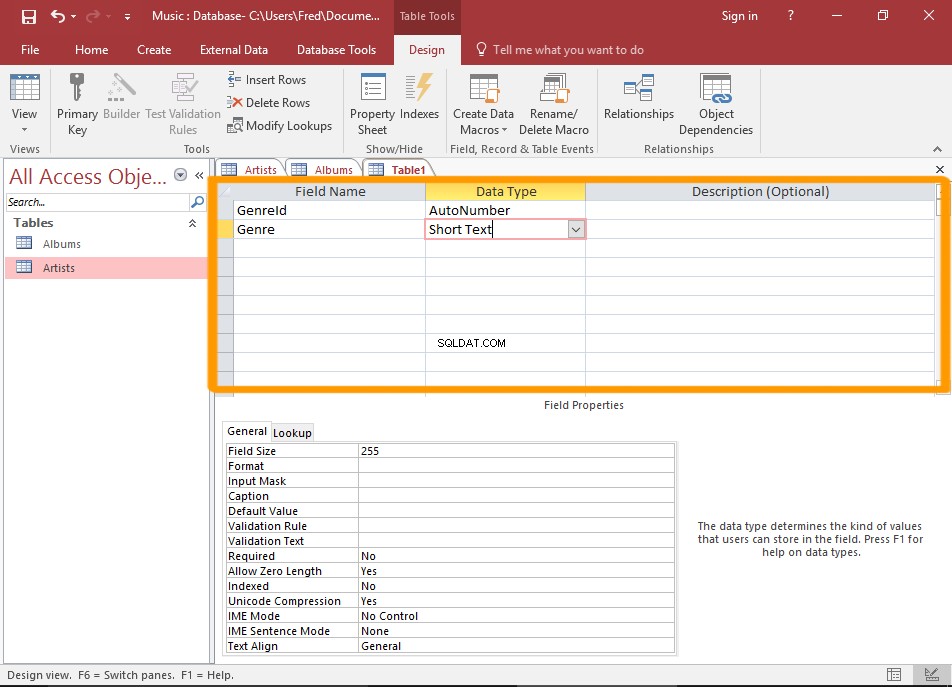The image size is (952, 687).
Task: Open the Relationships icon
Action: [639, 88]
